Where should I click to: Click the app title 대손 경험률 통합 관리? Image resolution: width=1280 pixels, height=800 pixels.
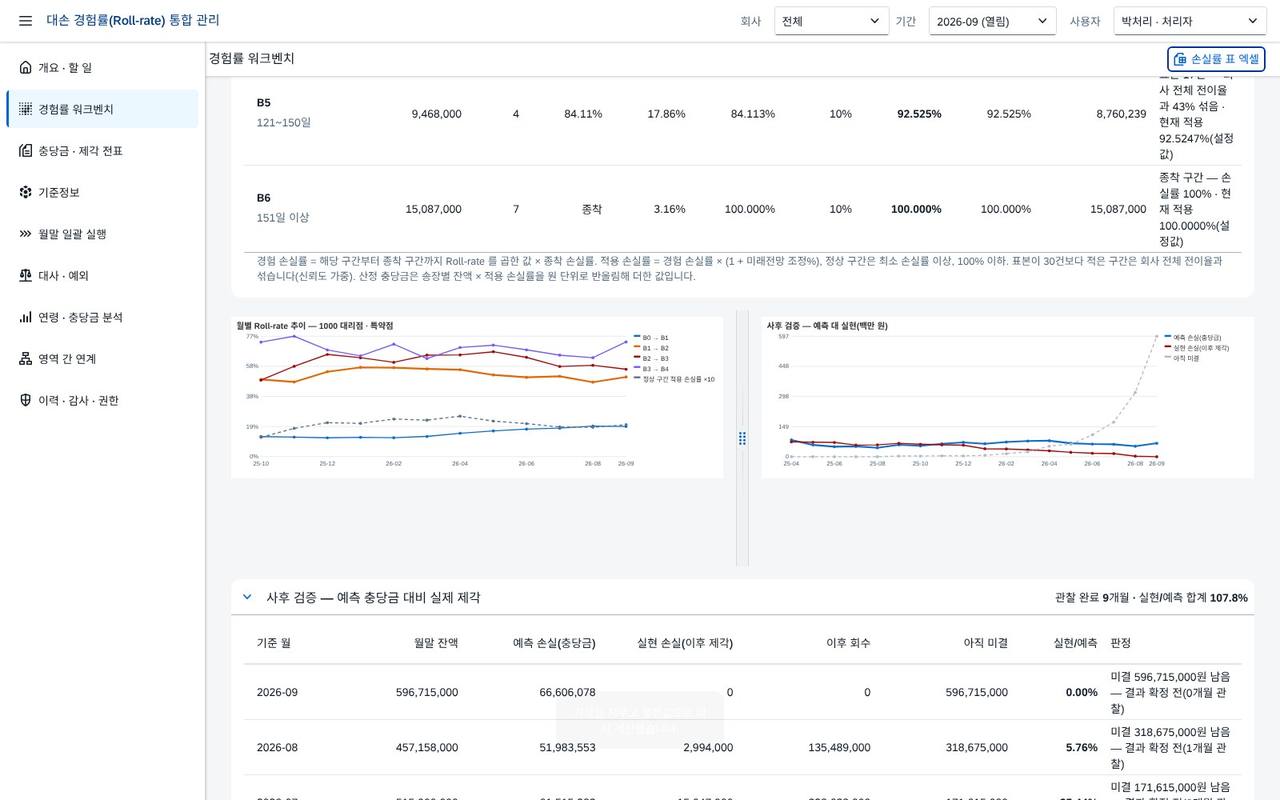pyautogui.click(x=133, y=20)
